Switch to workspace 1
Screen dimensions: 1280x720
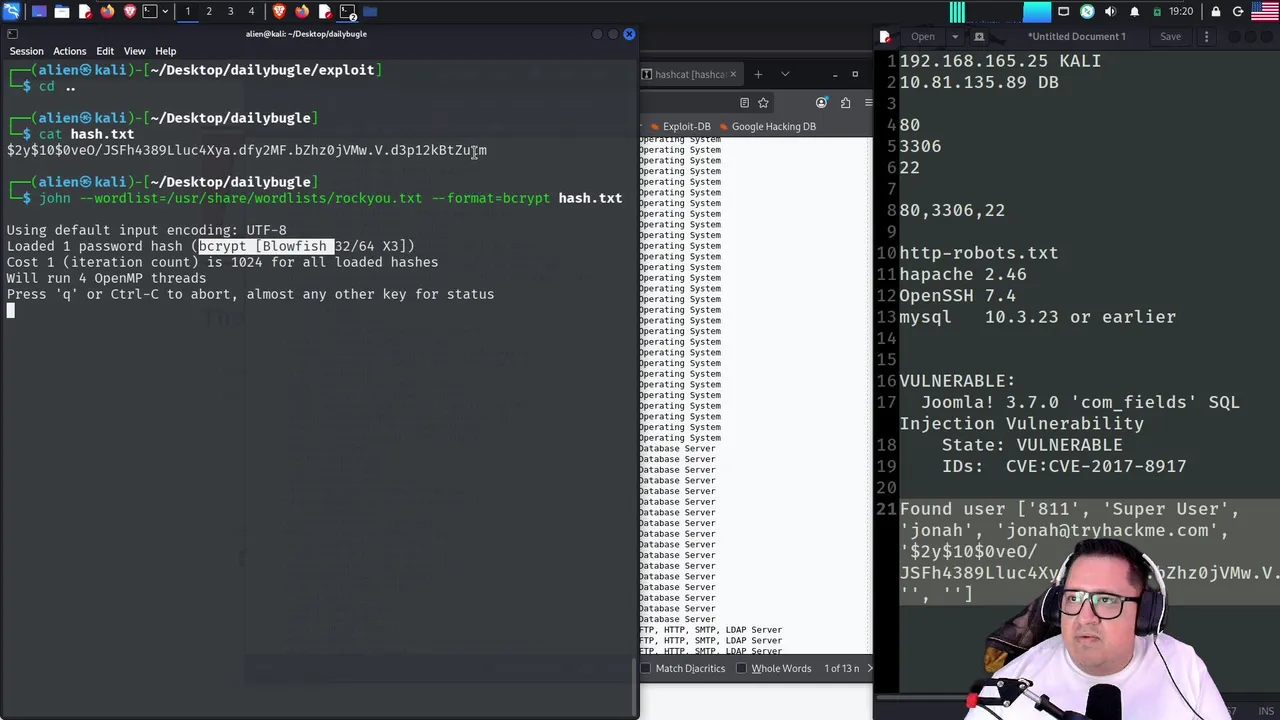[x=187, y=12]
